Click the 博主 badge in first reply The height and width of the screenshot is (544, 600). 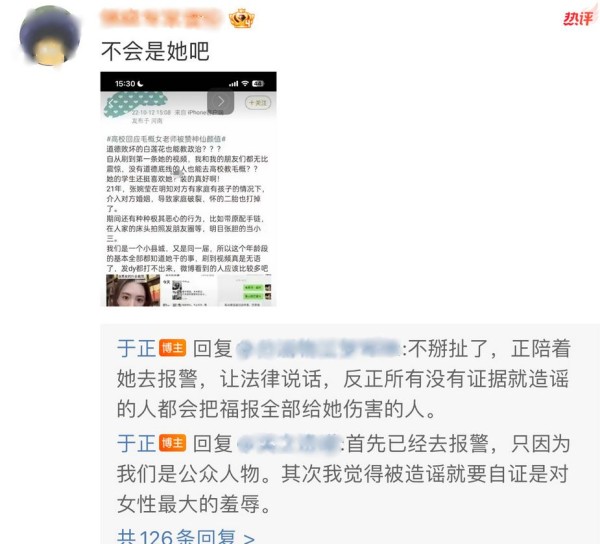173,348
